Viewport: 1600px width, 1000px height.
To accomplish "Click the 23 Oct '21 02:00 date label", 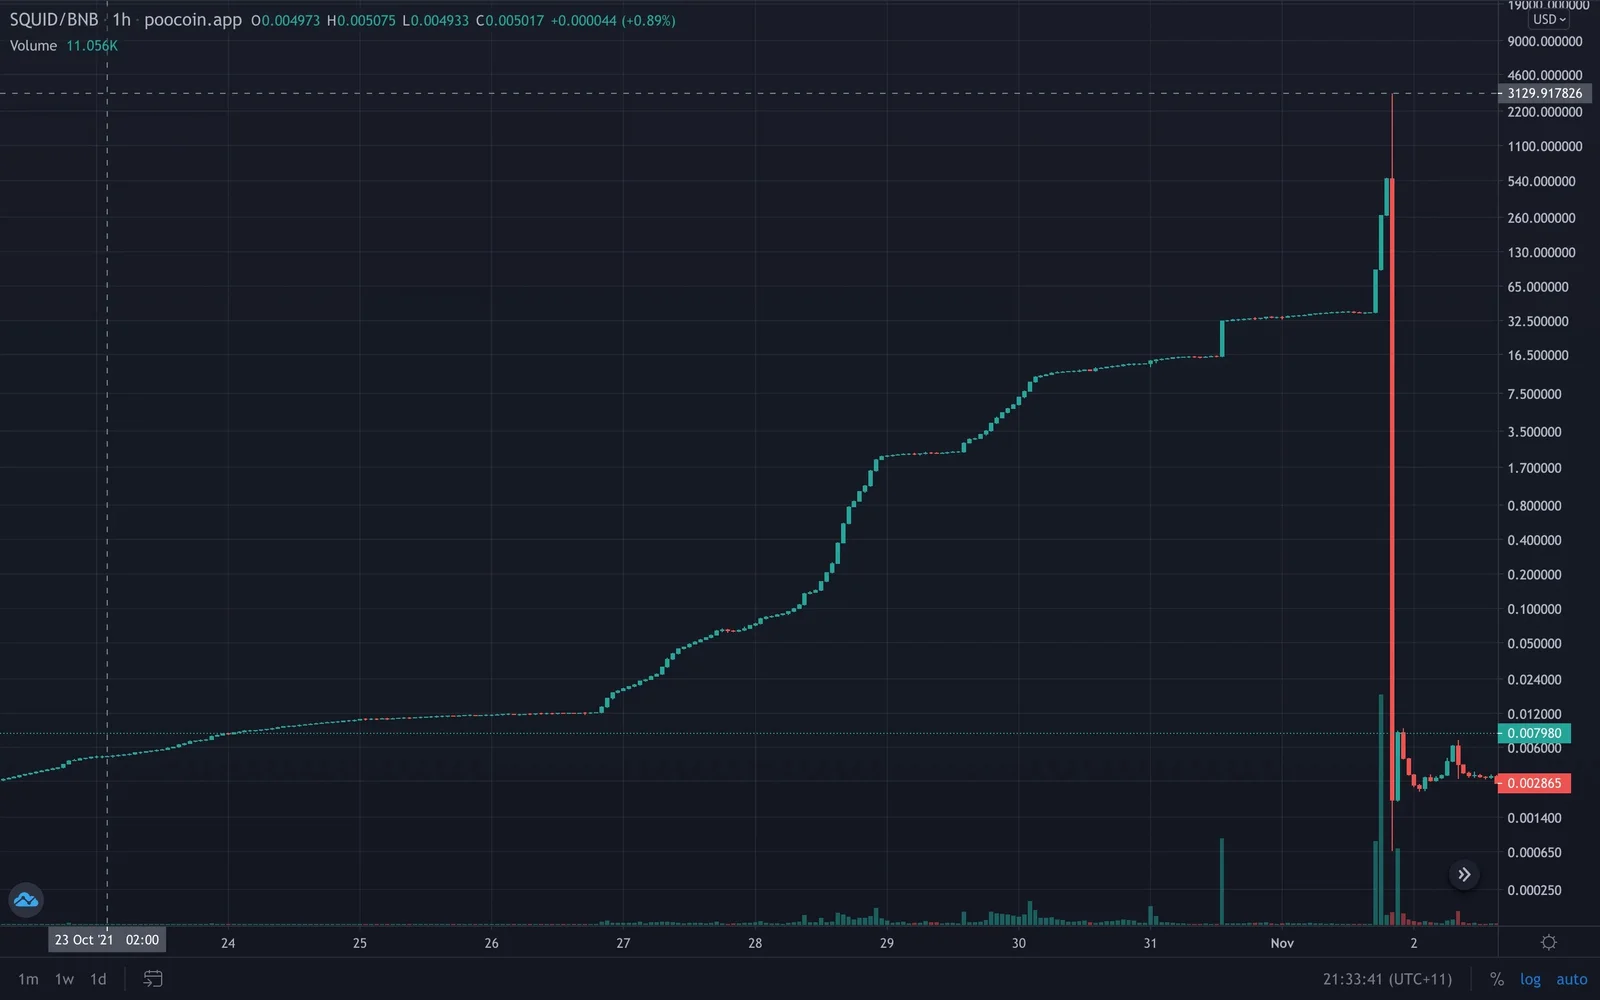I will coord(107,940).
